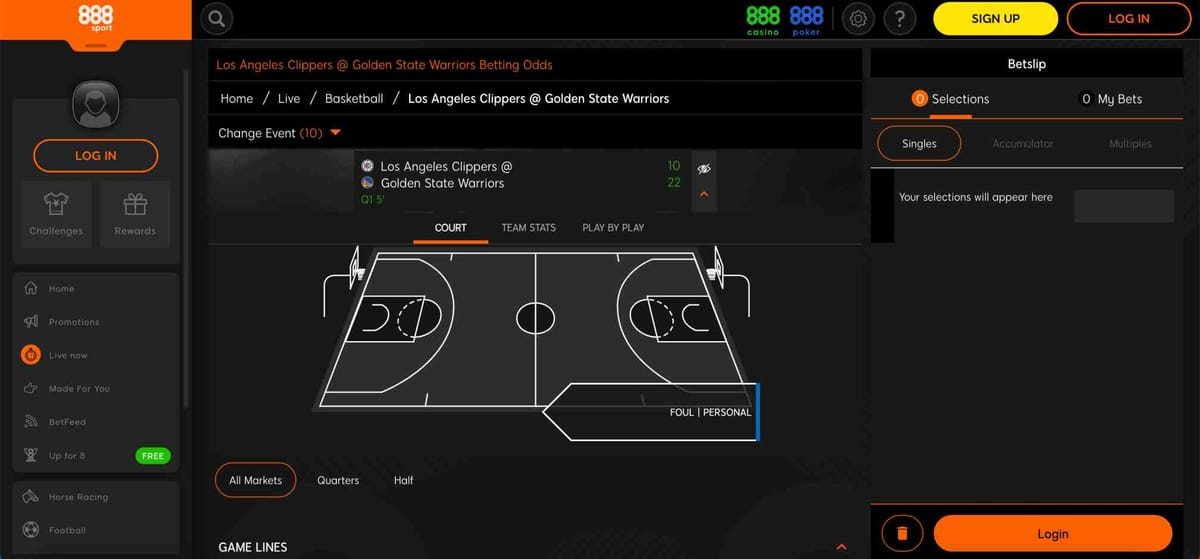Switch to PLAY BY PLAY tab

tap(613, 228)
